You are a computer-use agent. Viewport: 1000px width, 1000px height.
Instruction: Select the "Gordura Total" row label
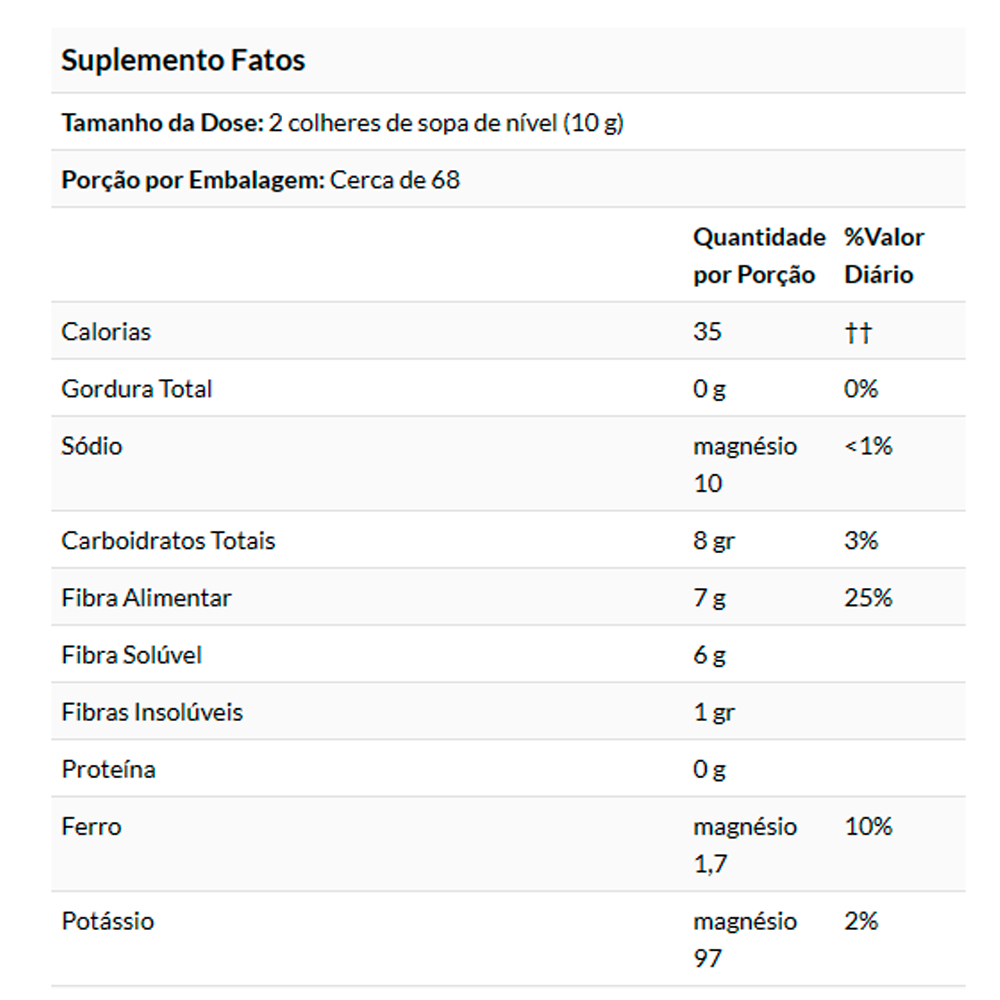coord(137,388)
